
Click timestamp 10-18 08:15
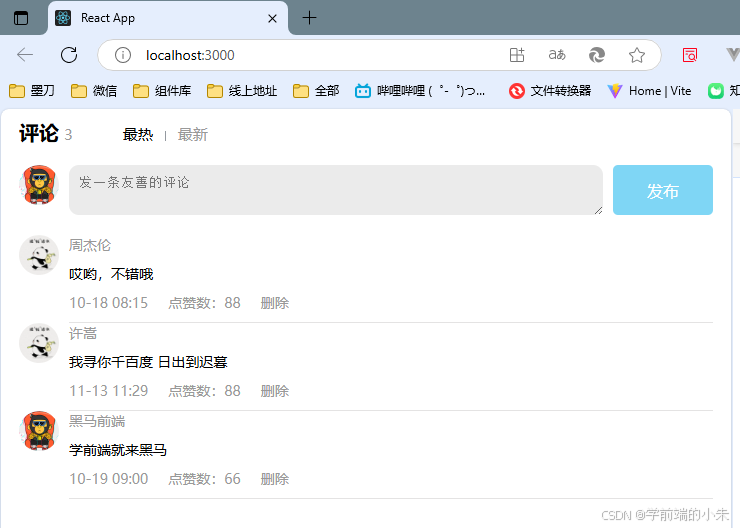tap(109, 303)
